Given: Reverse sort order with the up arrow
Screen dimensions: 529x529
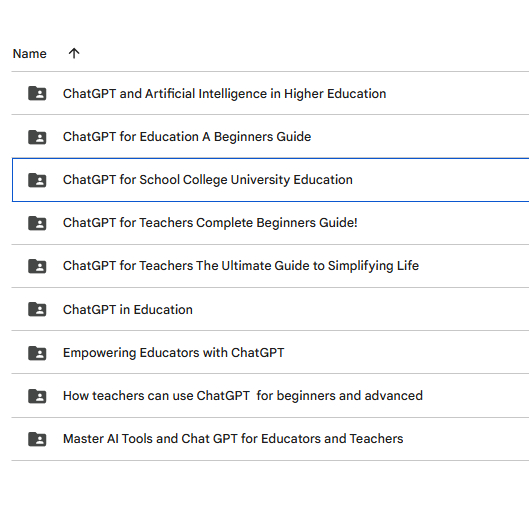Looking at the screenshot, I should pos(74,53).
